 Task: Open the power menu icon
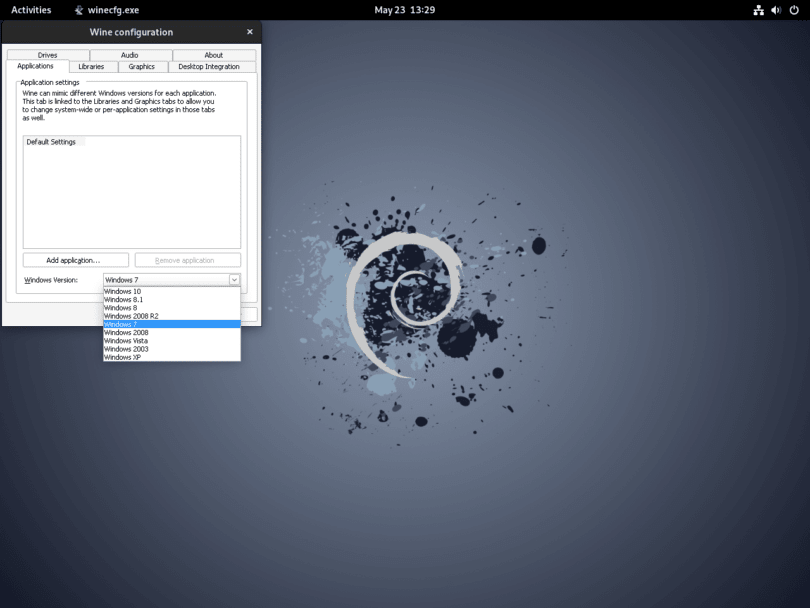[794, 10]
